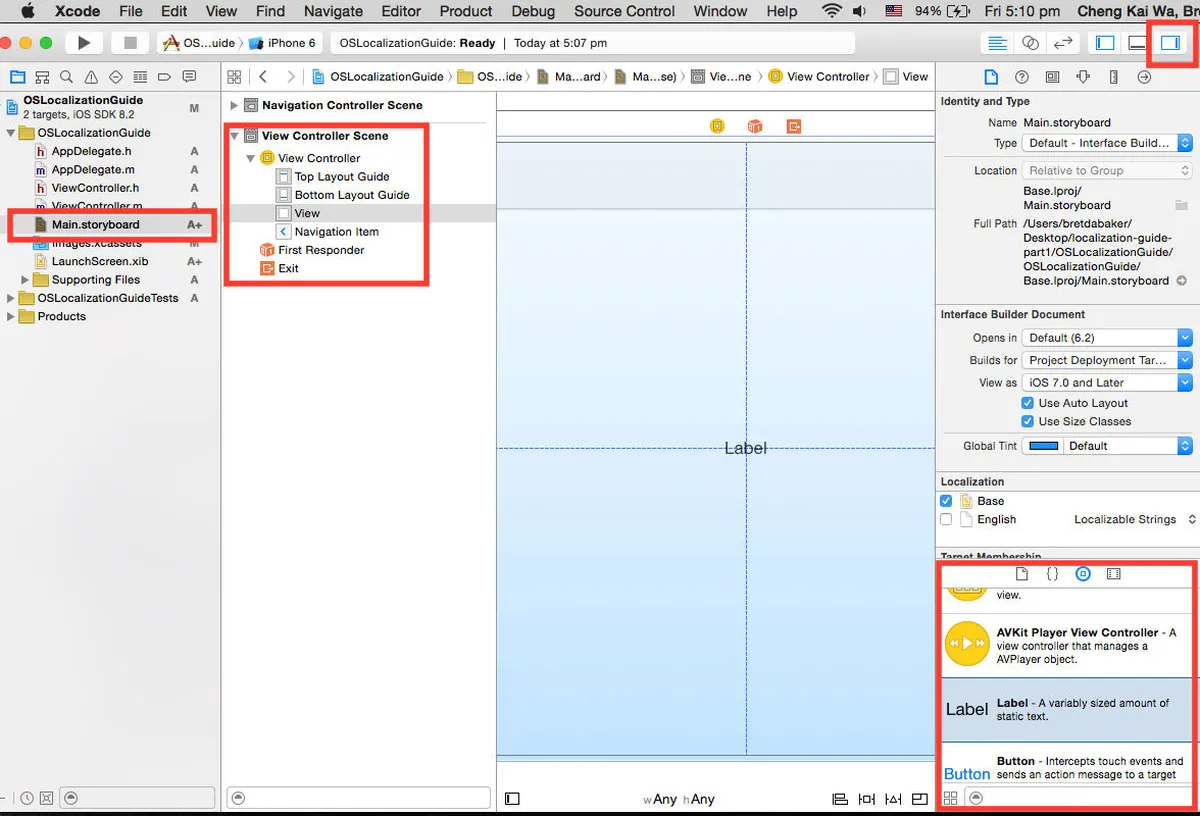Expand the Supporting Files folder
This screenshot has height=816, width=1200.
tap(26, 280)
